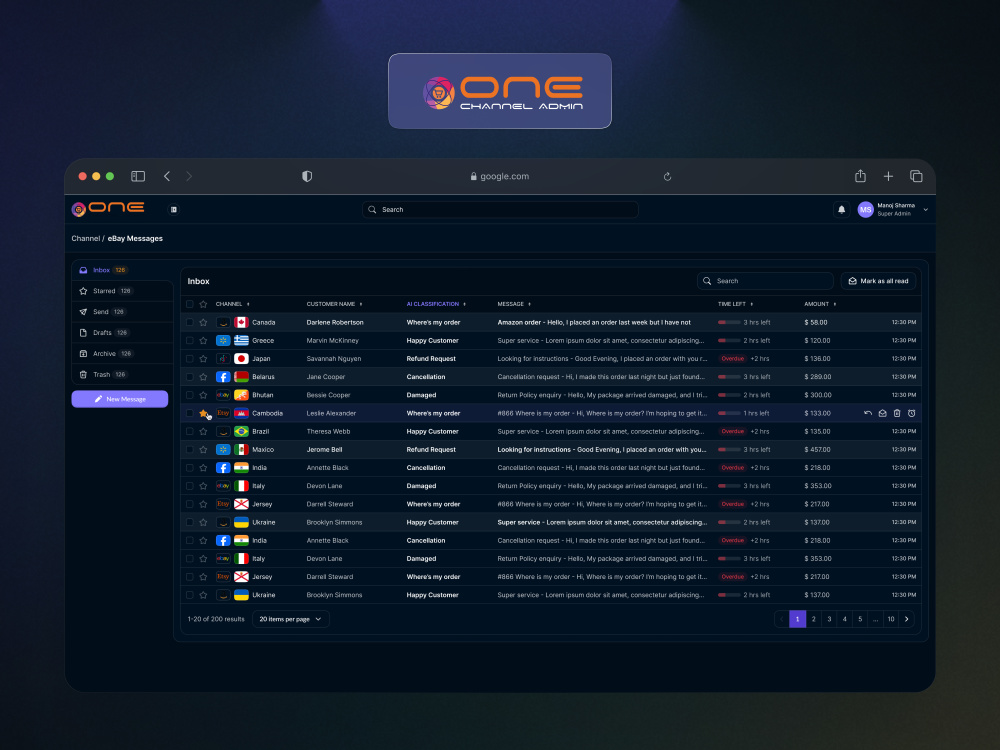
Task: Click the browser share icon
Action: (860, 175)
